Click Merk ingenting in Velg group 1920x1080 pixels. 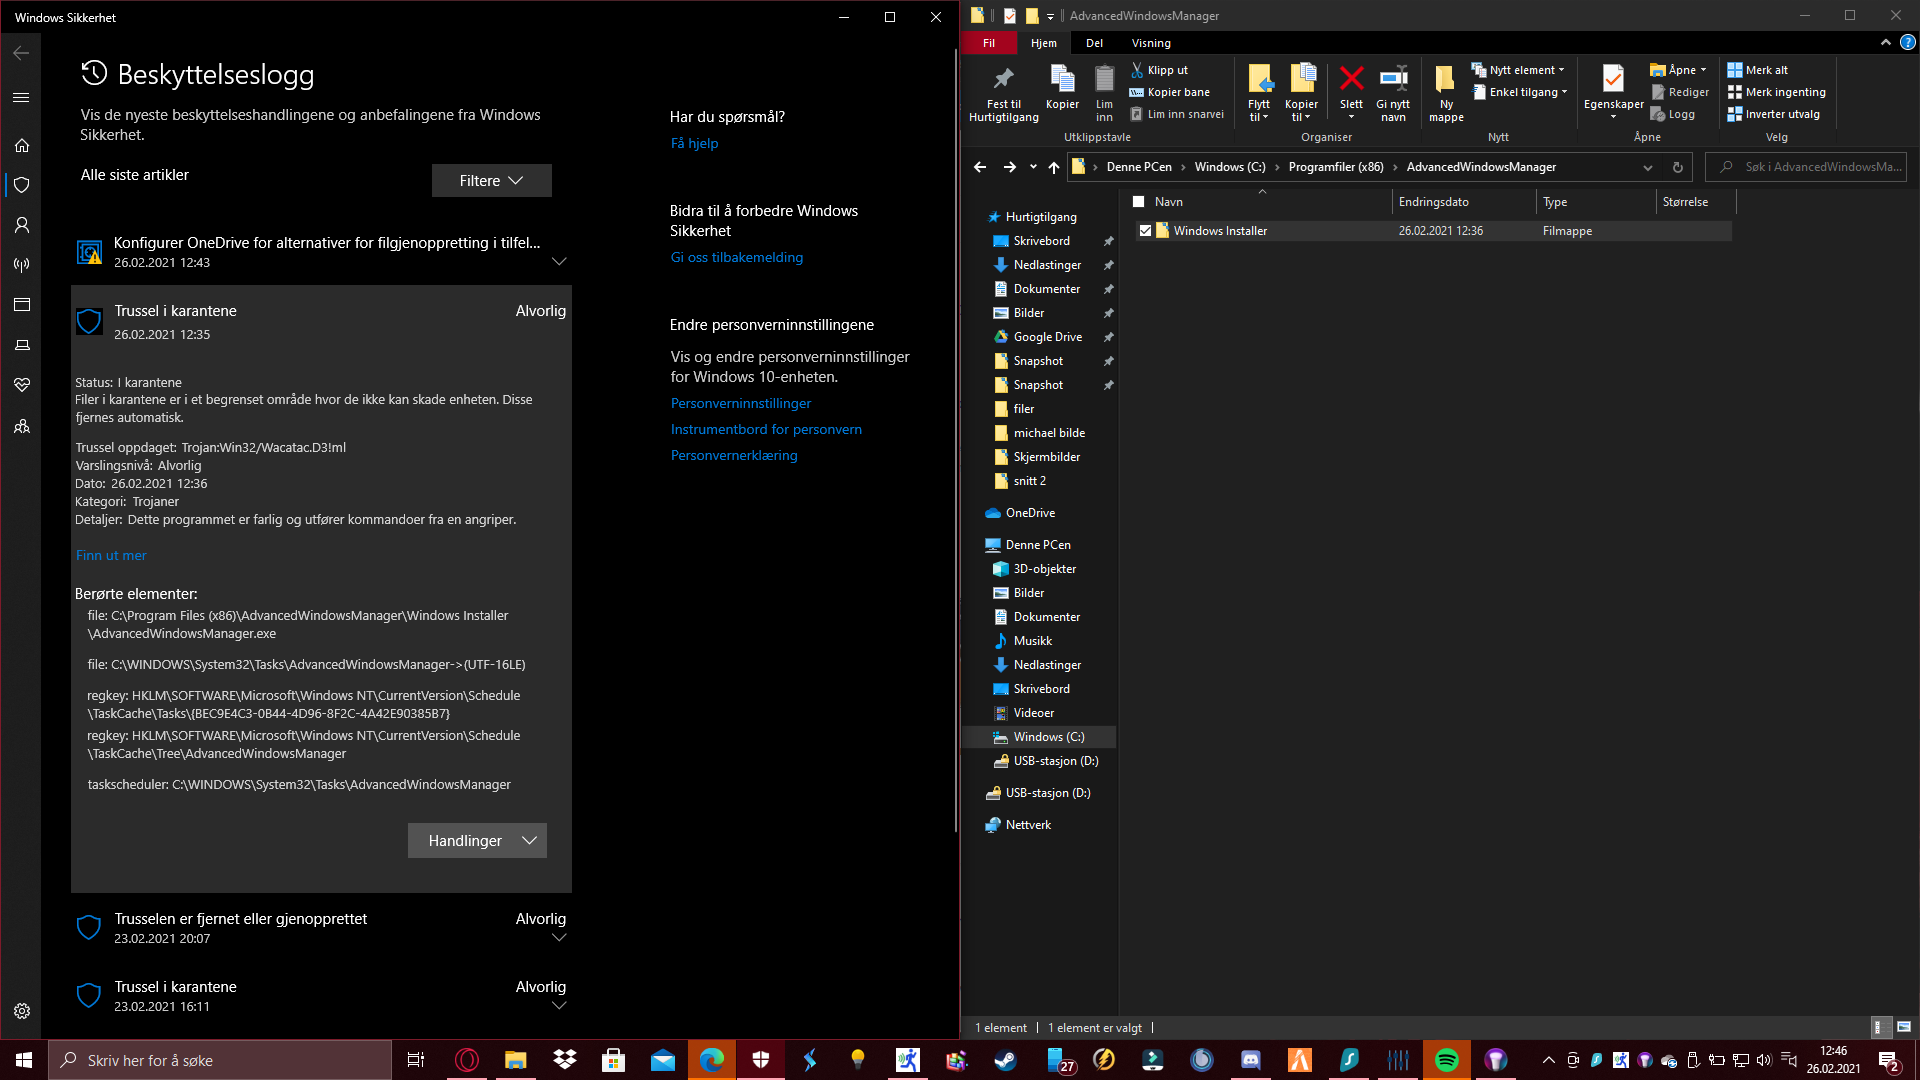tap(1777, 92)
